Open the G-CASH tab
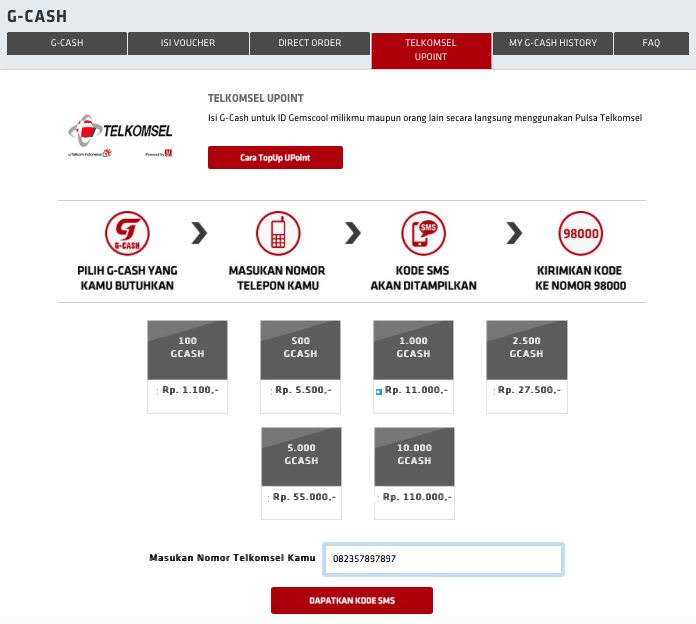The width and height of the screenshot is (696, 624). coord(67,43)
